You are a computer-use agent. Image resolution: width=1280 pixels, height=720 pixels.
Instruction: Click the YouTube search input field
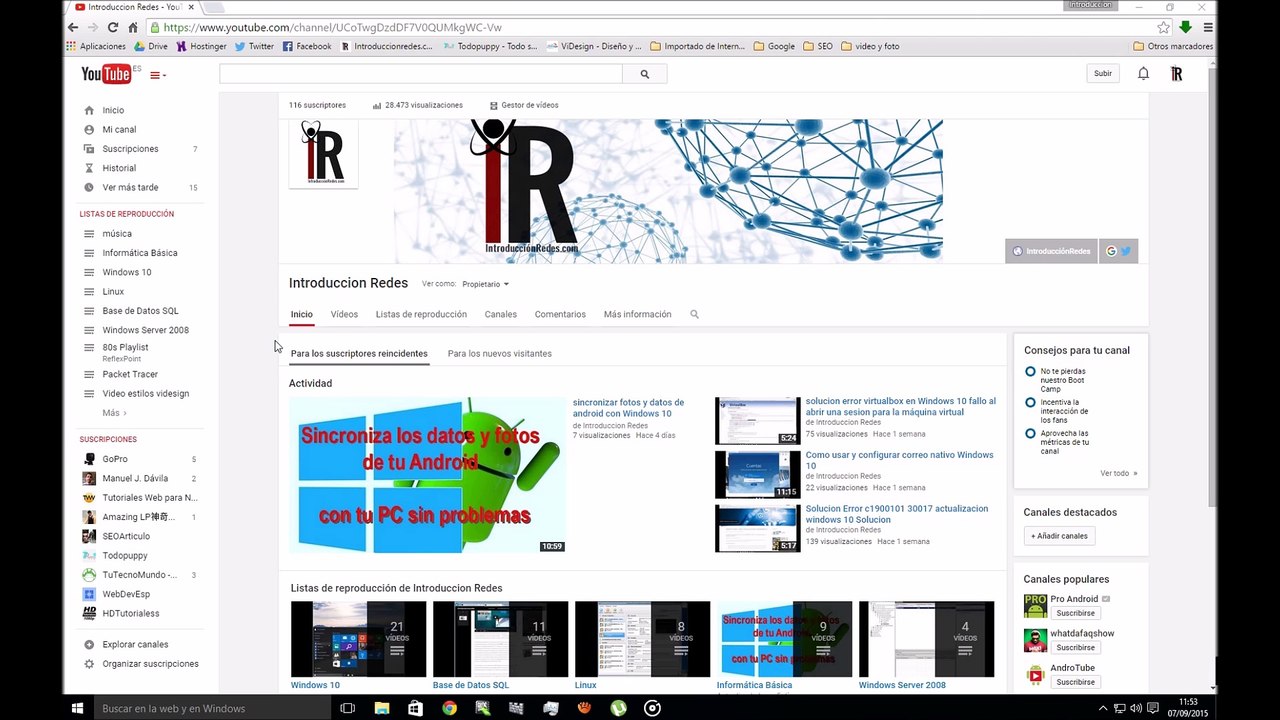click(x=421, y=74)
